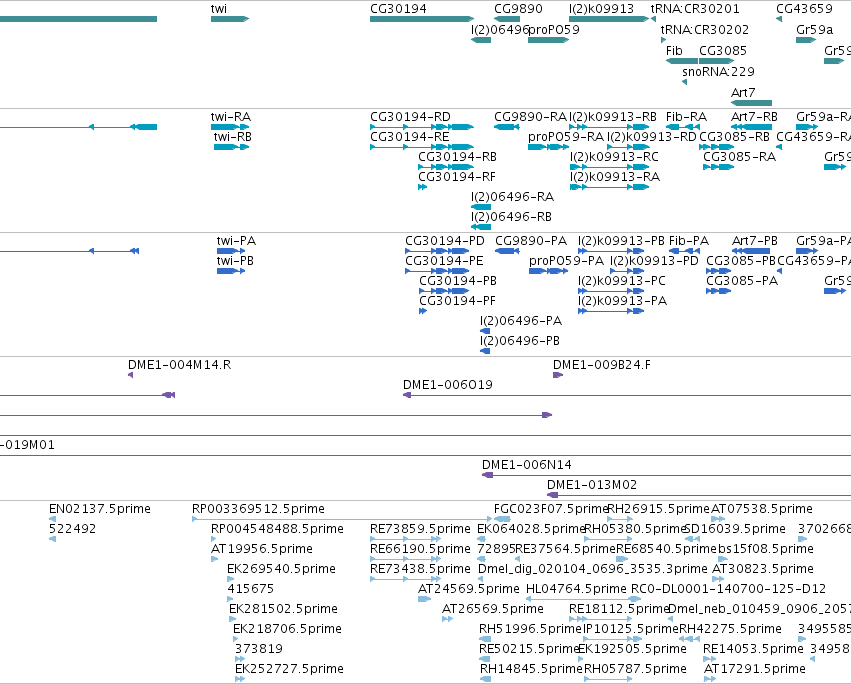This screenshot has height=684, width=851.
Task: Click transcript CG9890-RA
Action: (530, 117)
